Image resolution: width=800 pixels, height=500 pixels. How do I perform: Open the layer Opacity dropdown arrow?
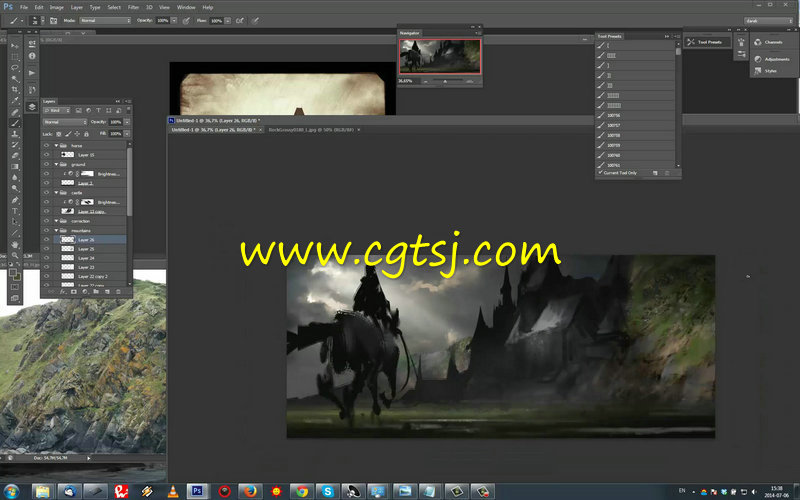coord(127,122)
